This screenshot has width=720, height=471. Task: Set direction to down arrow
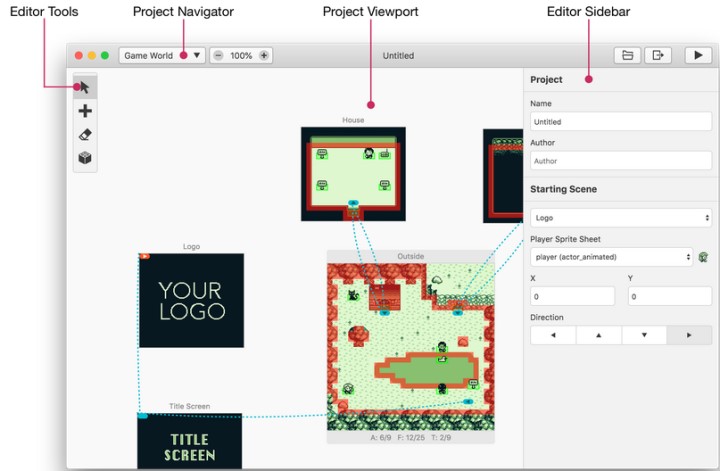point(644,336)
